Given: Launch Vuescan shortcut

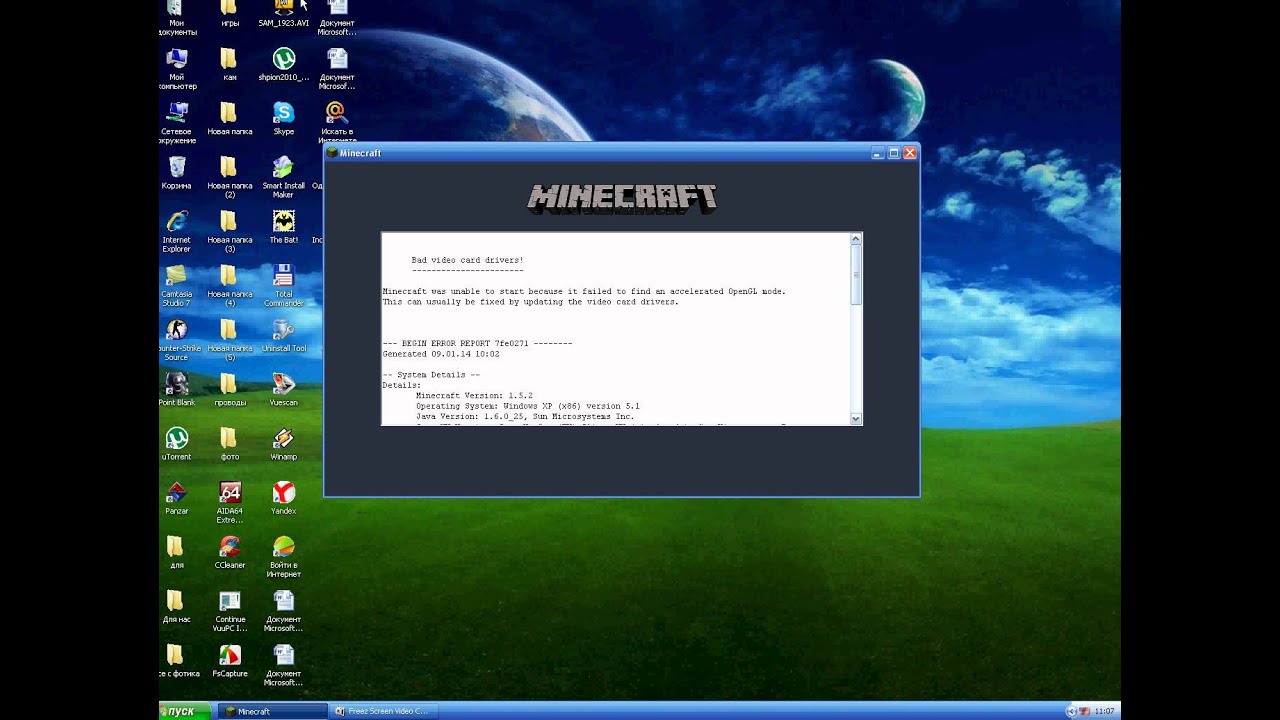Looking at the screenshot, I should coord(284,389).
